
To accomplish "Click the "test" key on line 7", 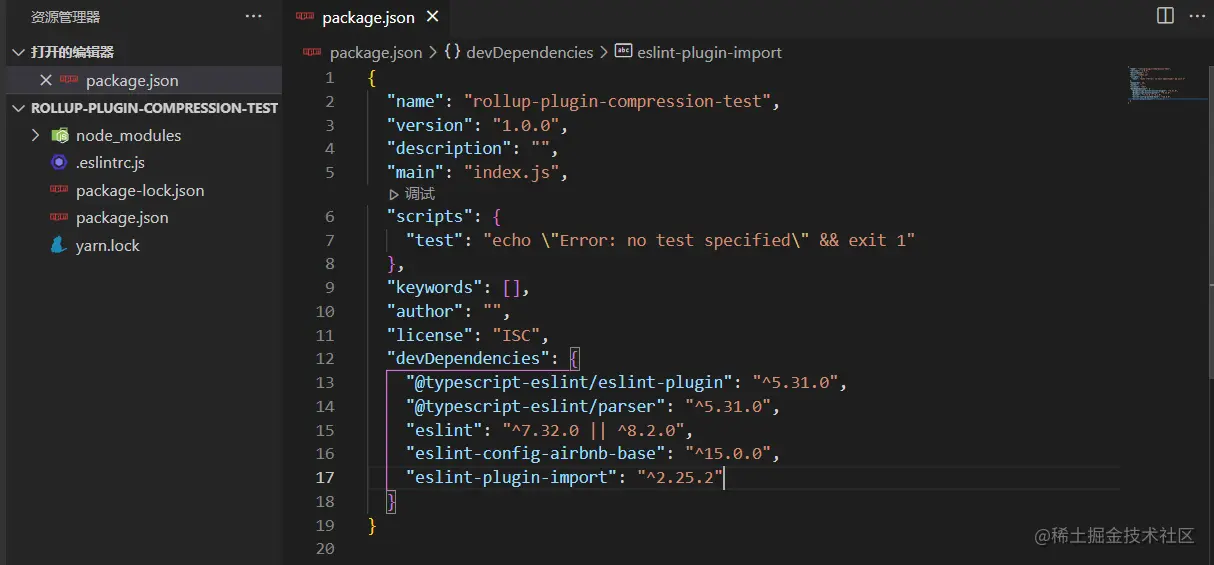I will 435,240.
